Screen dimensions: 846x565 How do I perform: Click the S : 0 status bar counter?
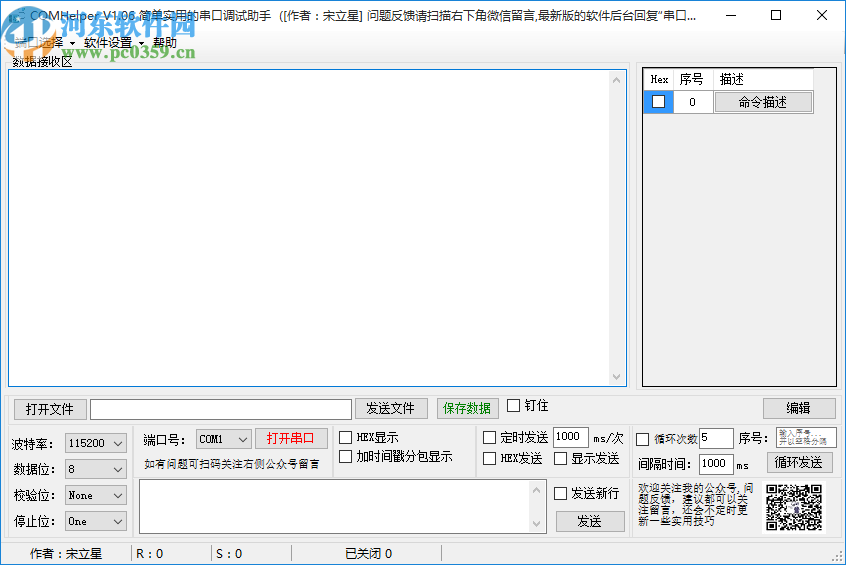coord(229,554)
